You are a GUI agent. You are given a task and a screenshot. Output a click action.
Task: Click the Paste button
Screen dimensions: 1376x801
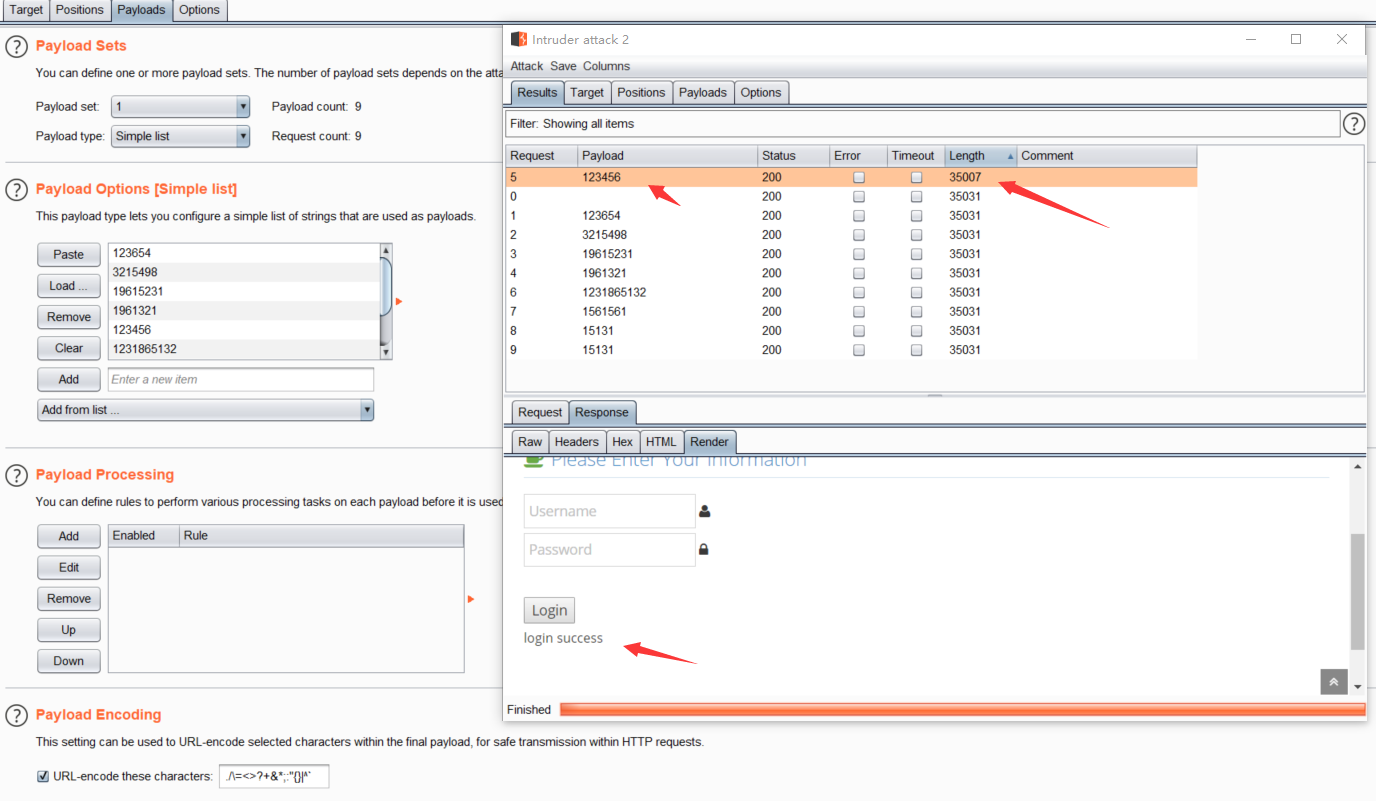pos(69,255)
